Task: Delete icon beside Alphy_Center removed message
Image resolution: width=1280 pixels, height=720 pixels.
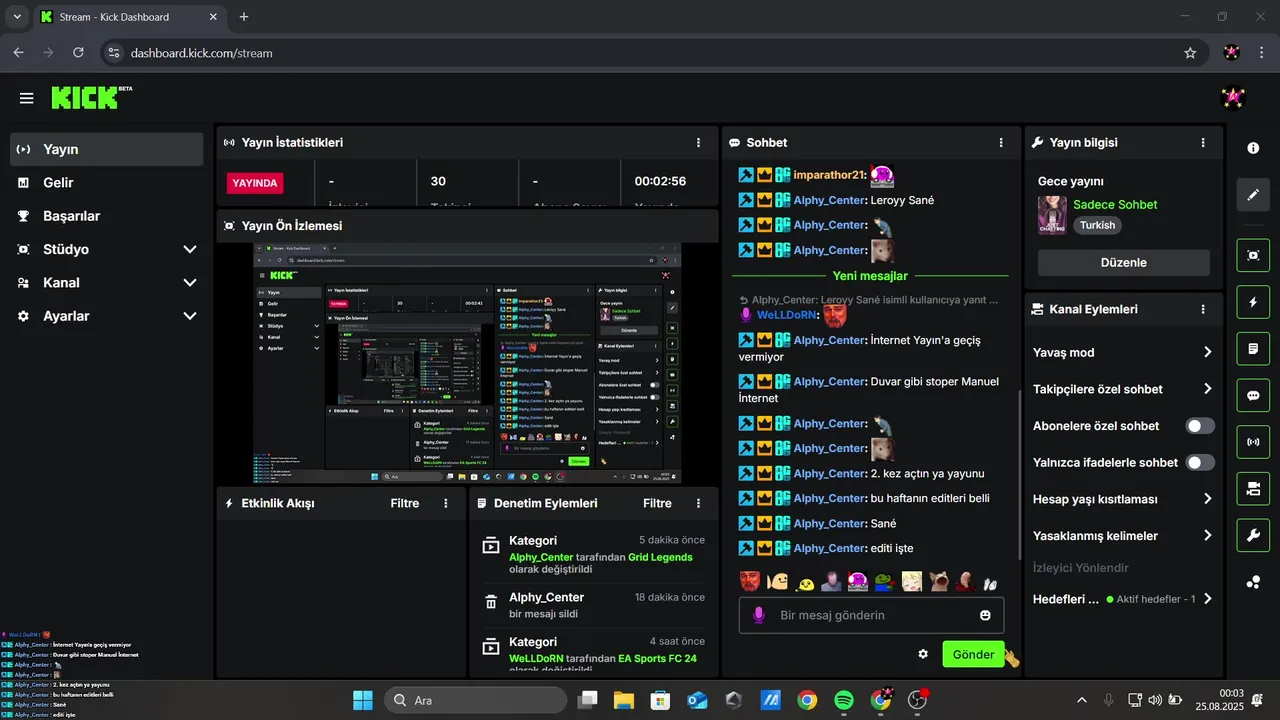Action: (x=491, y=601)
